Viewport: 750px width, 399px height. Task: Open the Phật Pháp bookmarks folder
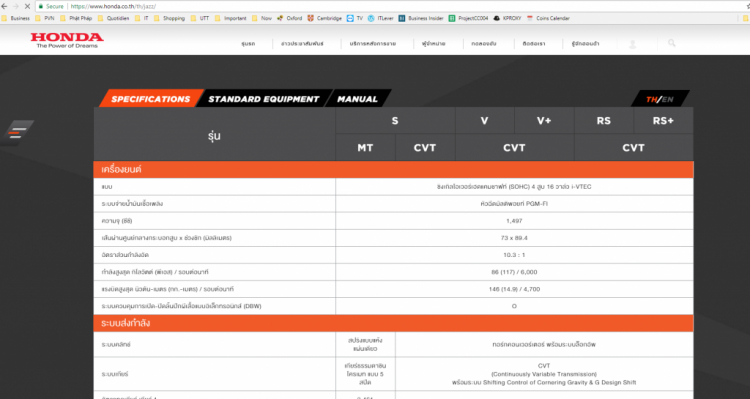[x=76, y=18]
